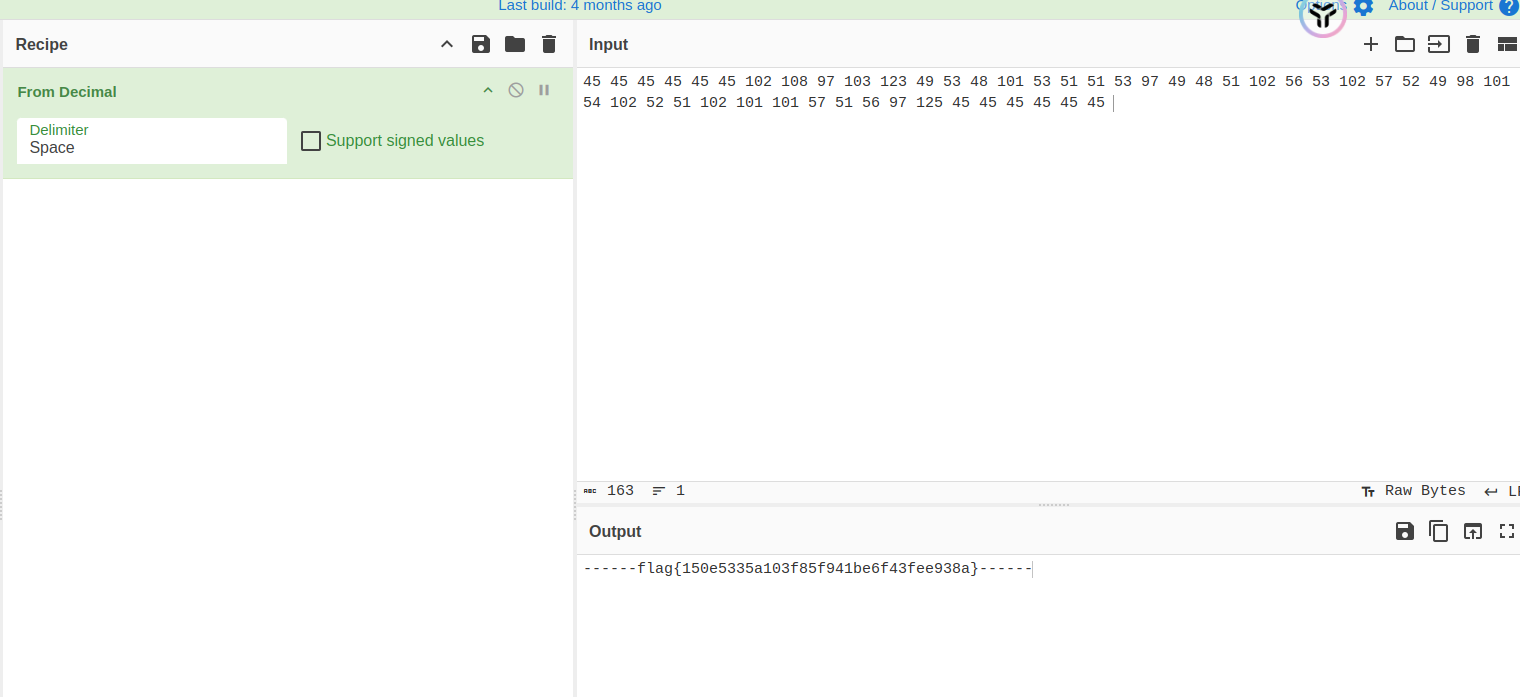Clear the input and output
The height and width of the screenshot is (697, 1520).
pos(1472,44)
